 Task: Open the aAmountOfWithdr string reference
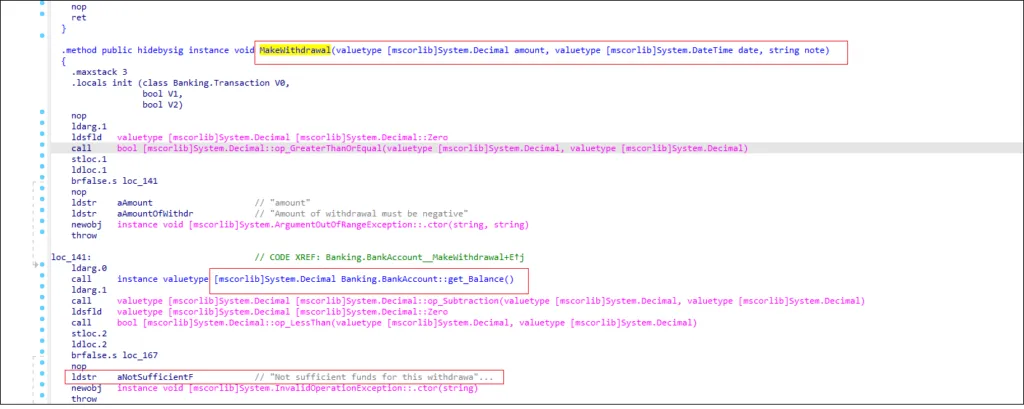[155, 214]
